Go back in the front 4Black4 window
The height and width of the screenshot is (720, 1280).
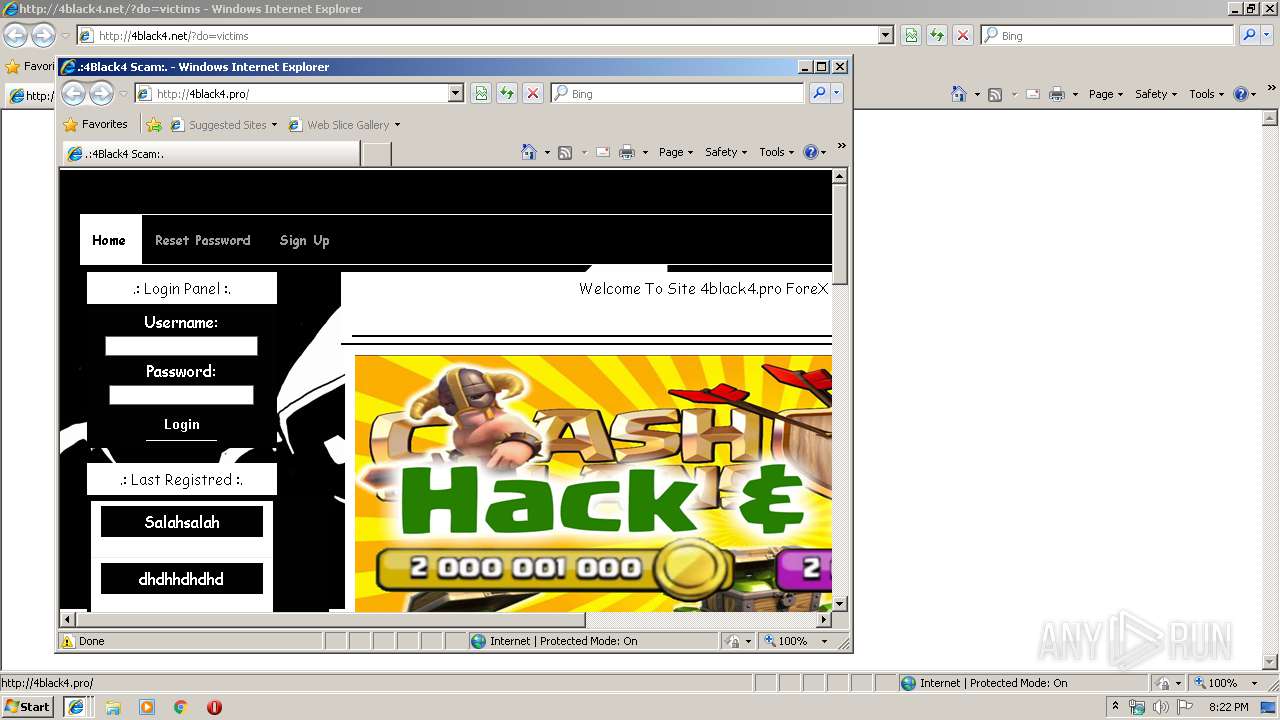[x=73, y=94]
